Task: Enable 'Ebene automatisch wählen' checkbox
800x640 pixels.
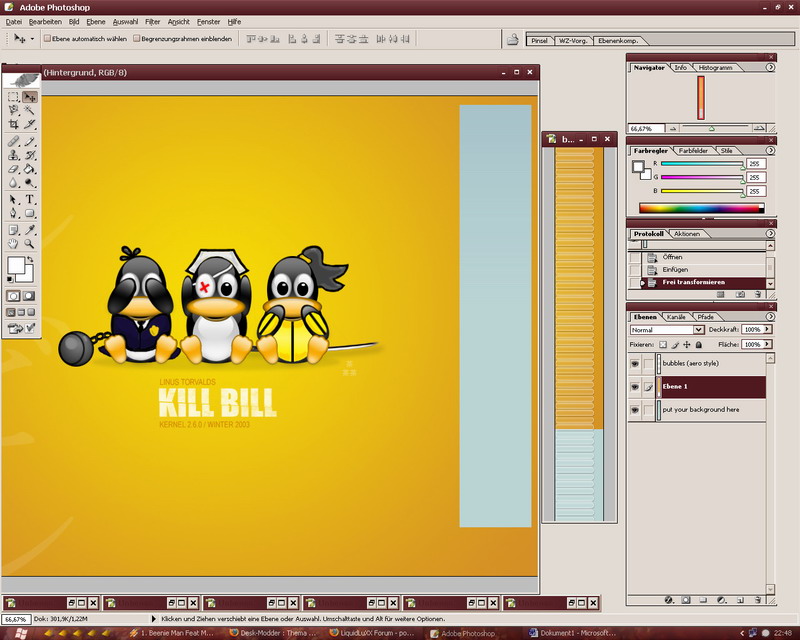Action: point(47,39)
